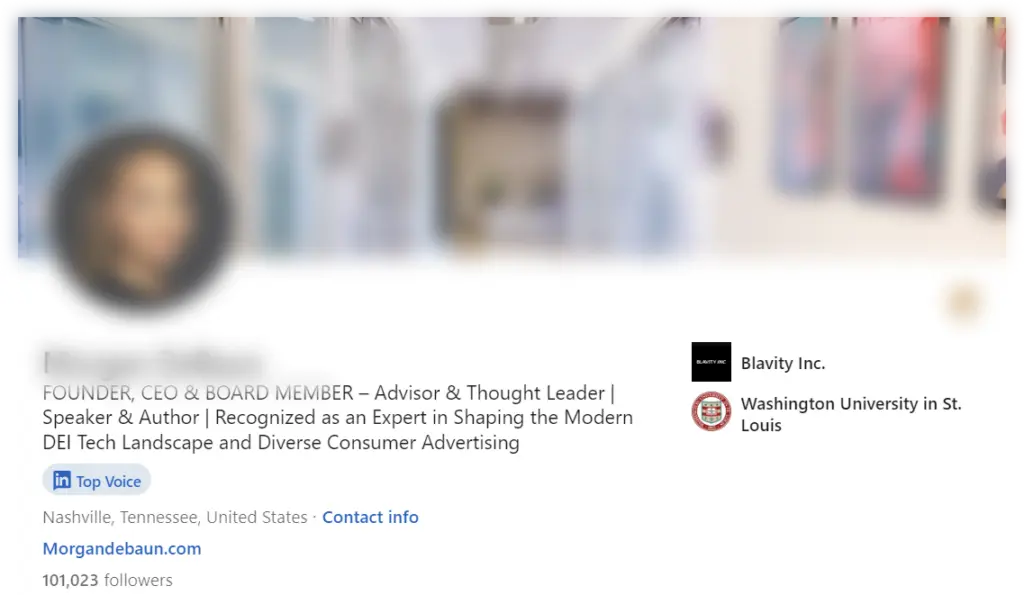Click the DEI Tech Landscape headline line

point(281,443)
